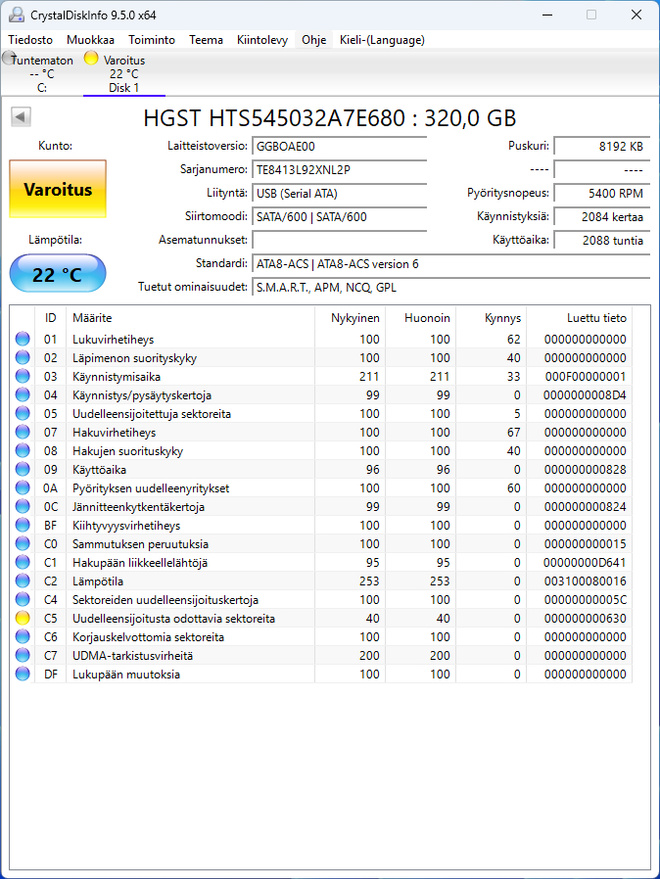Open the Kiintolevy menu
The image size is (660, 879).
pos(262,40)
